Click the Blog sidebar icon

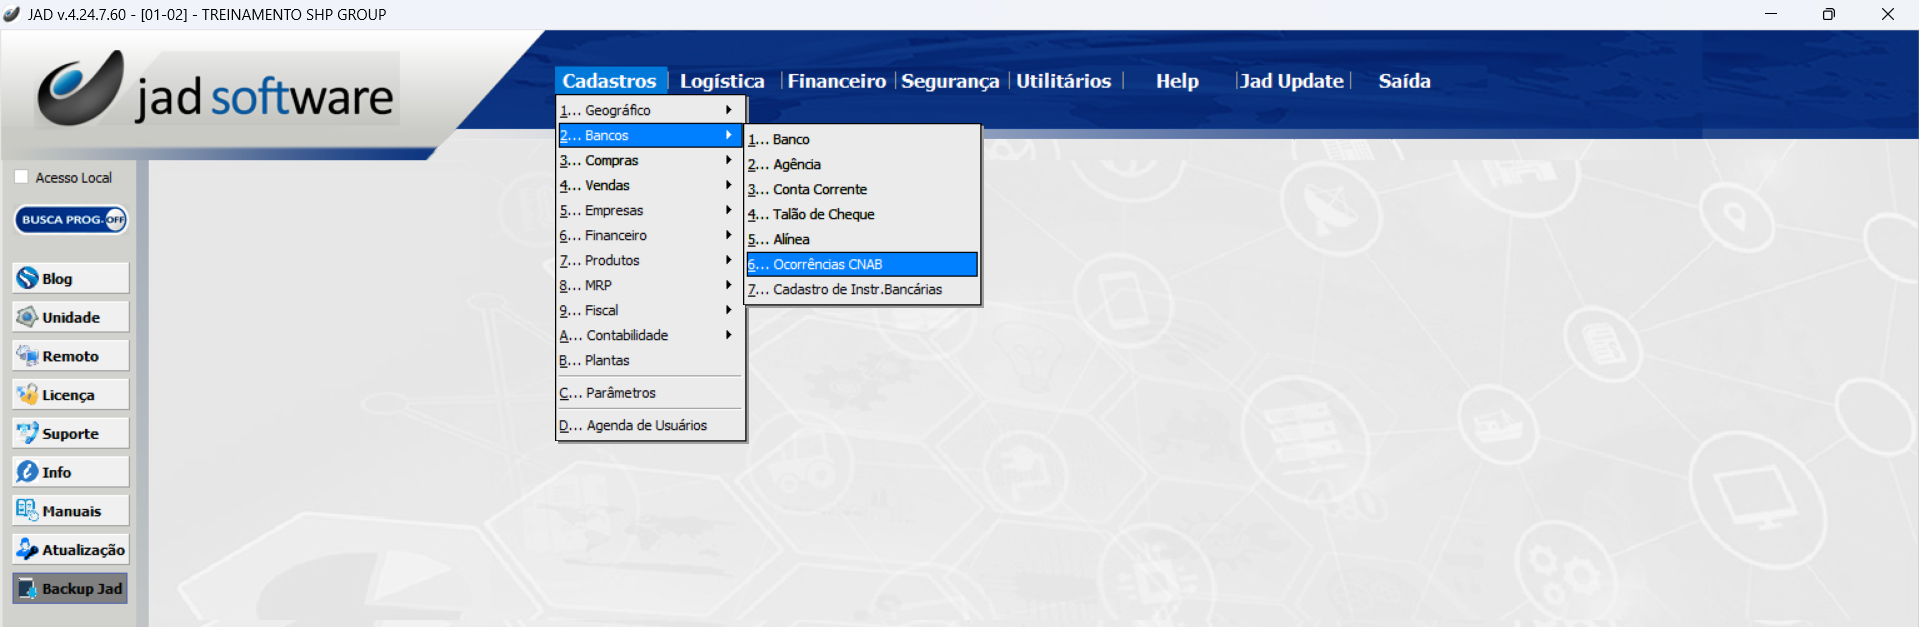point(28,278)
